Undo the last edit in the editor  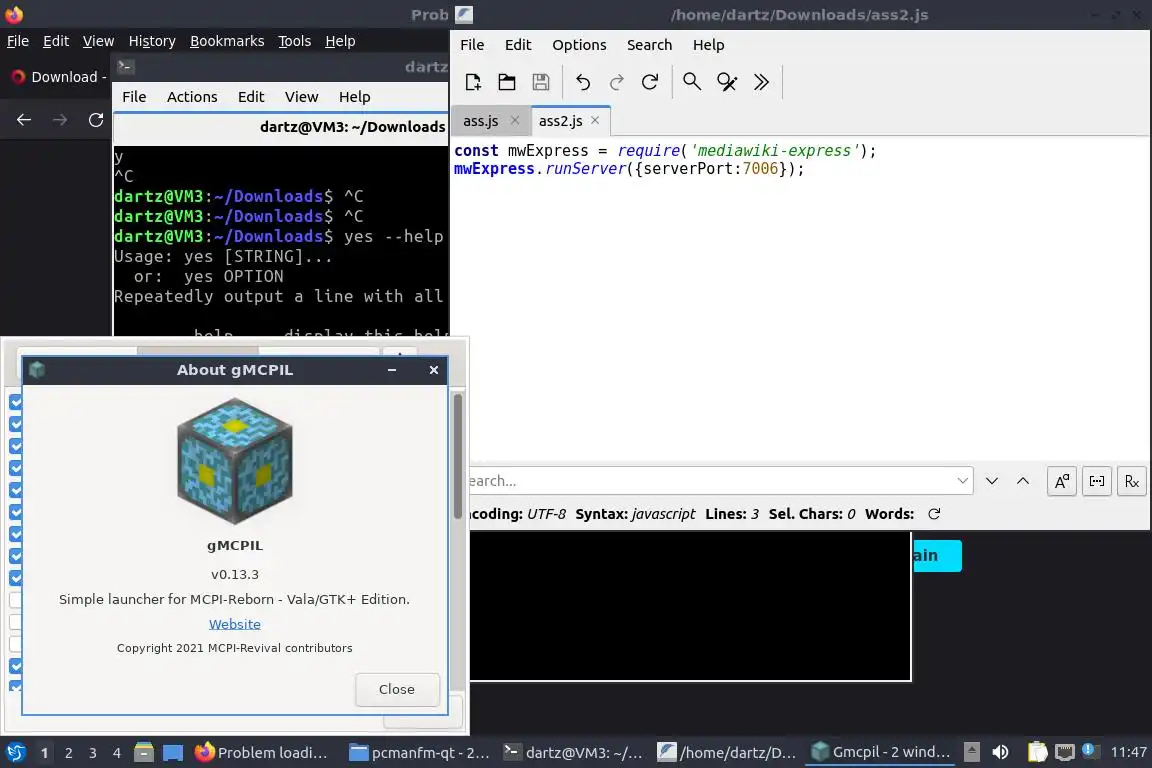click(583, 82)
